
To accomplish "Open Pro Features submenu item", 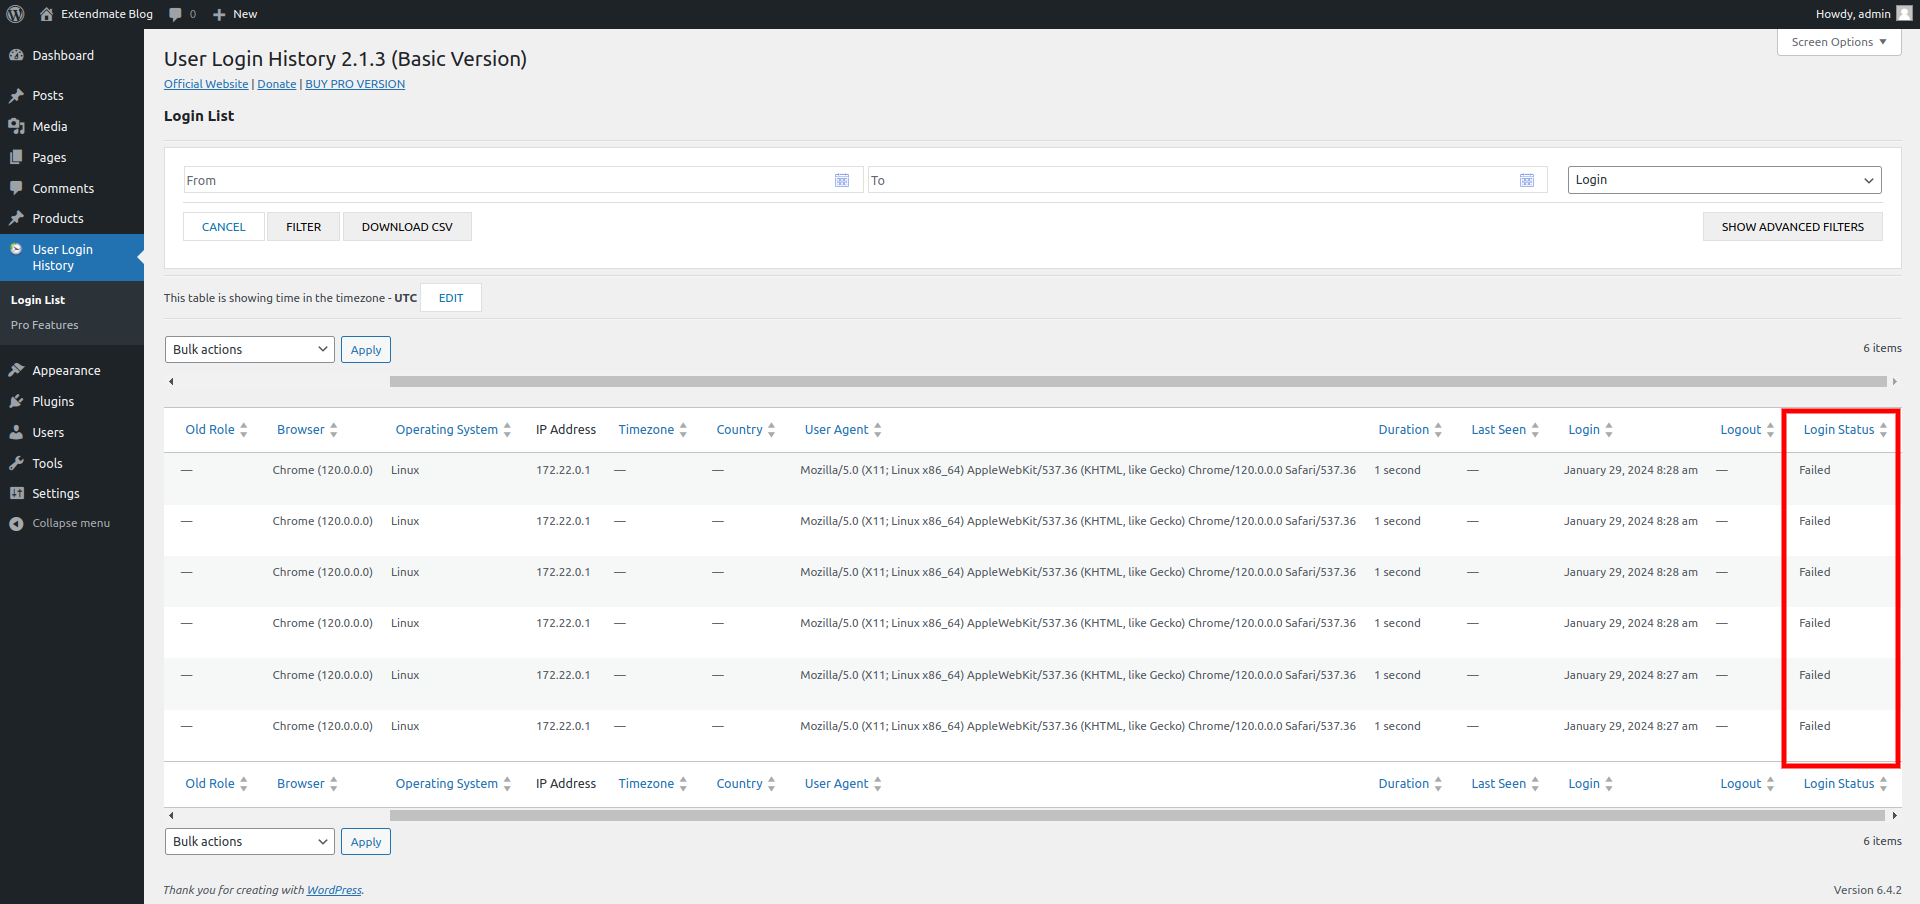I will [x=45, y=325].
